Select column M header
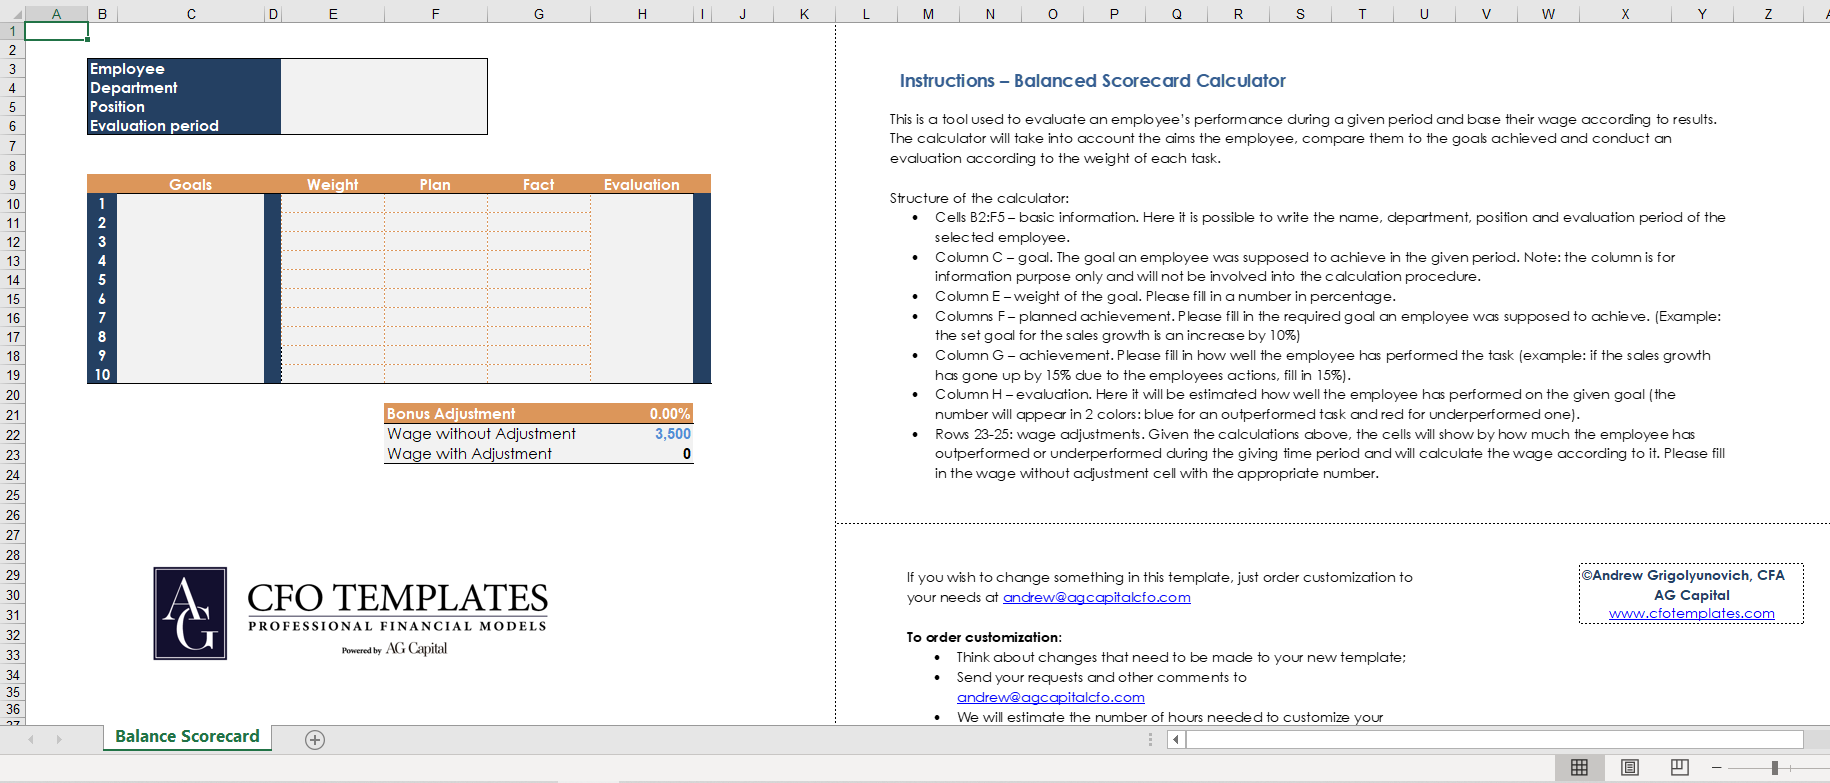Viewport: 1830px width, 783px height. click(x=928, y=14)
